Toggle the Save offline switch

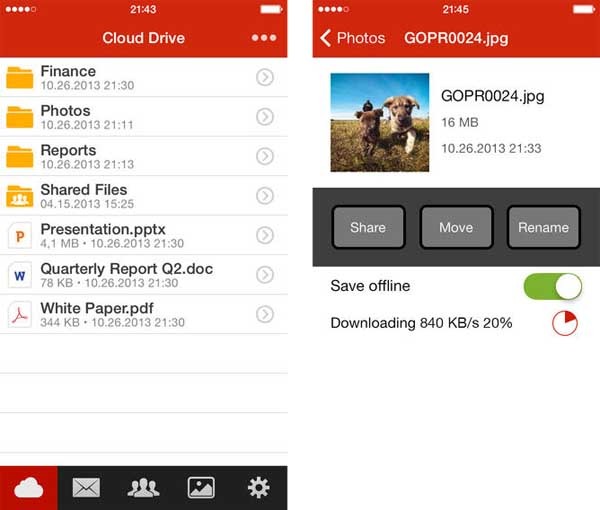coord(552,286)
